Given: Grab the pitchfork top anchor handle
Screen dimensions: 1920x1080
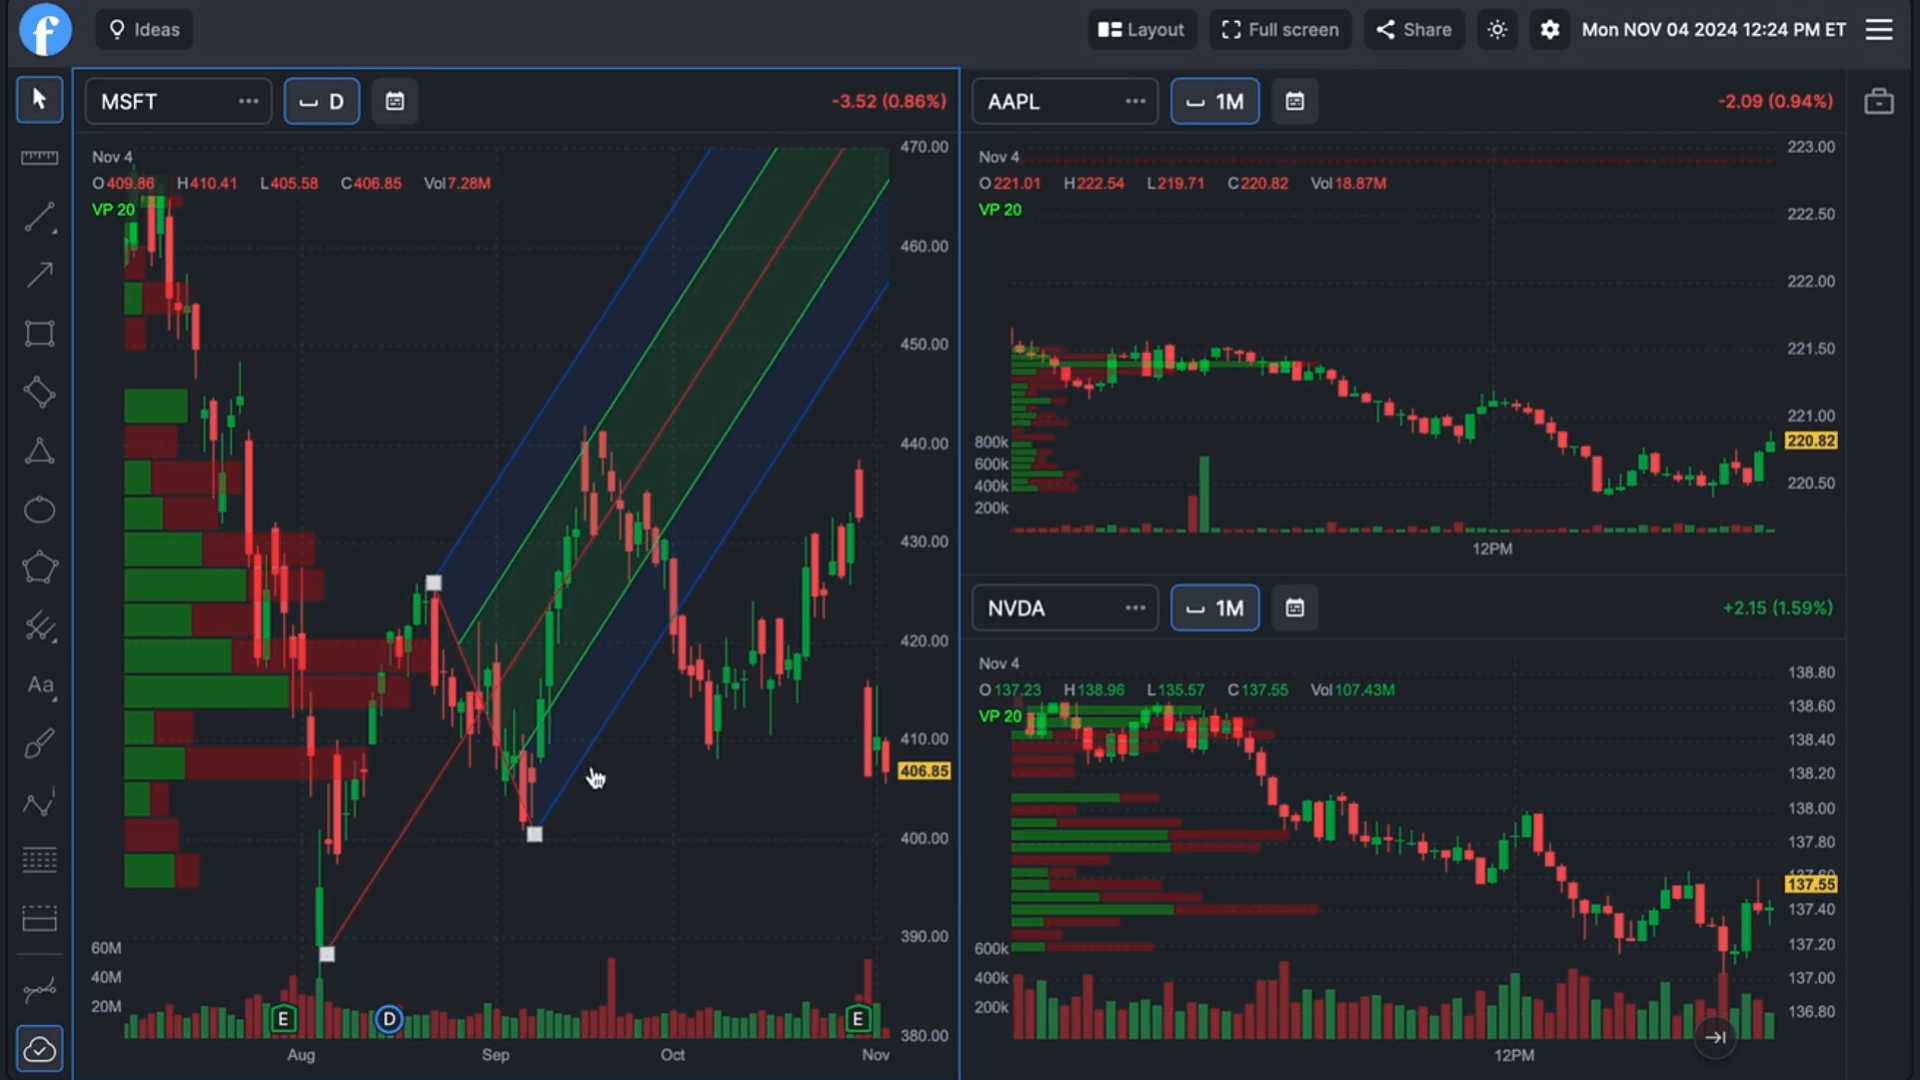Looking at the screenshot, I should coord(434,583).
